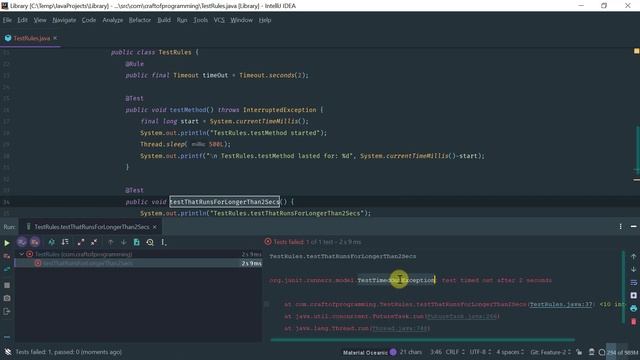
Task: Open the VCS menu
Action: tap(219, 20)
